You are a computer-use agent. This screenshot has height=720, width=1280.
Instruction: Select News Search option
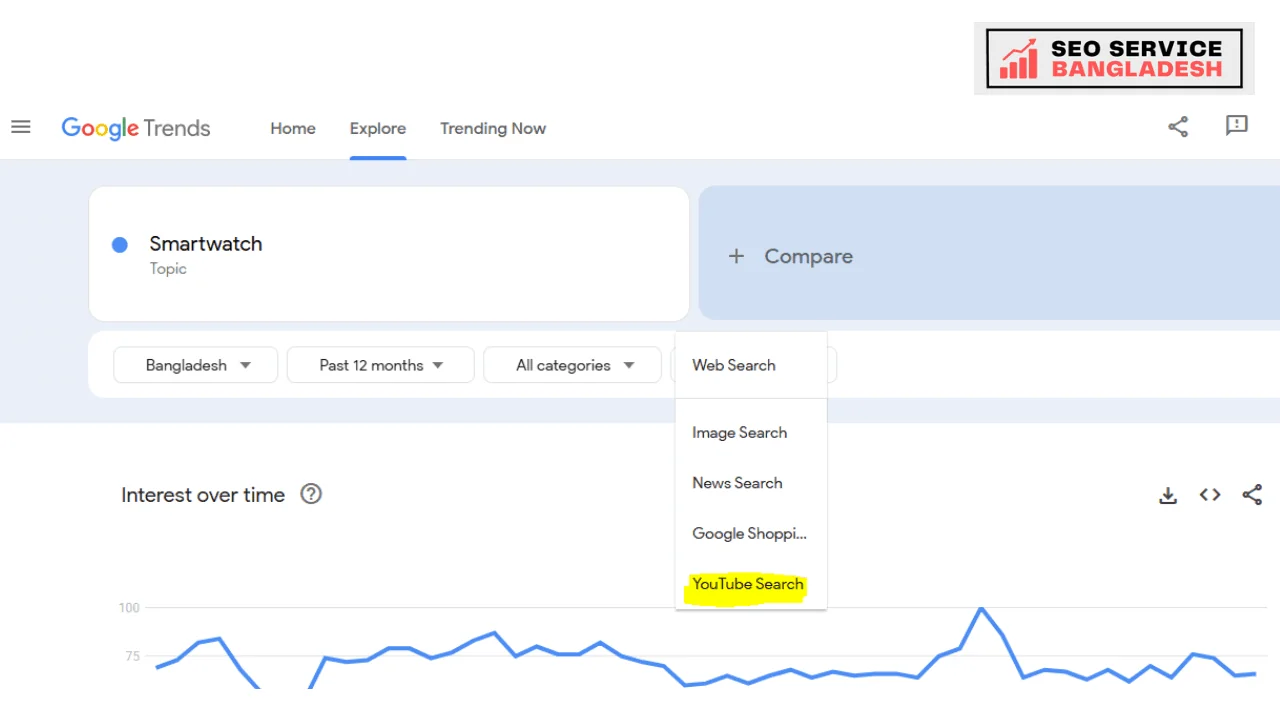coord(751,483)
